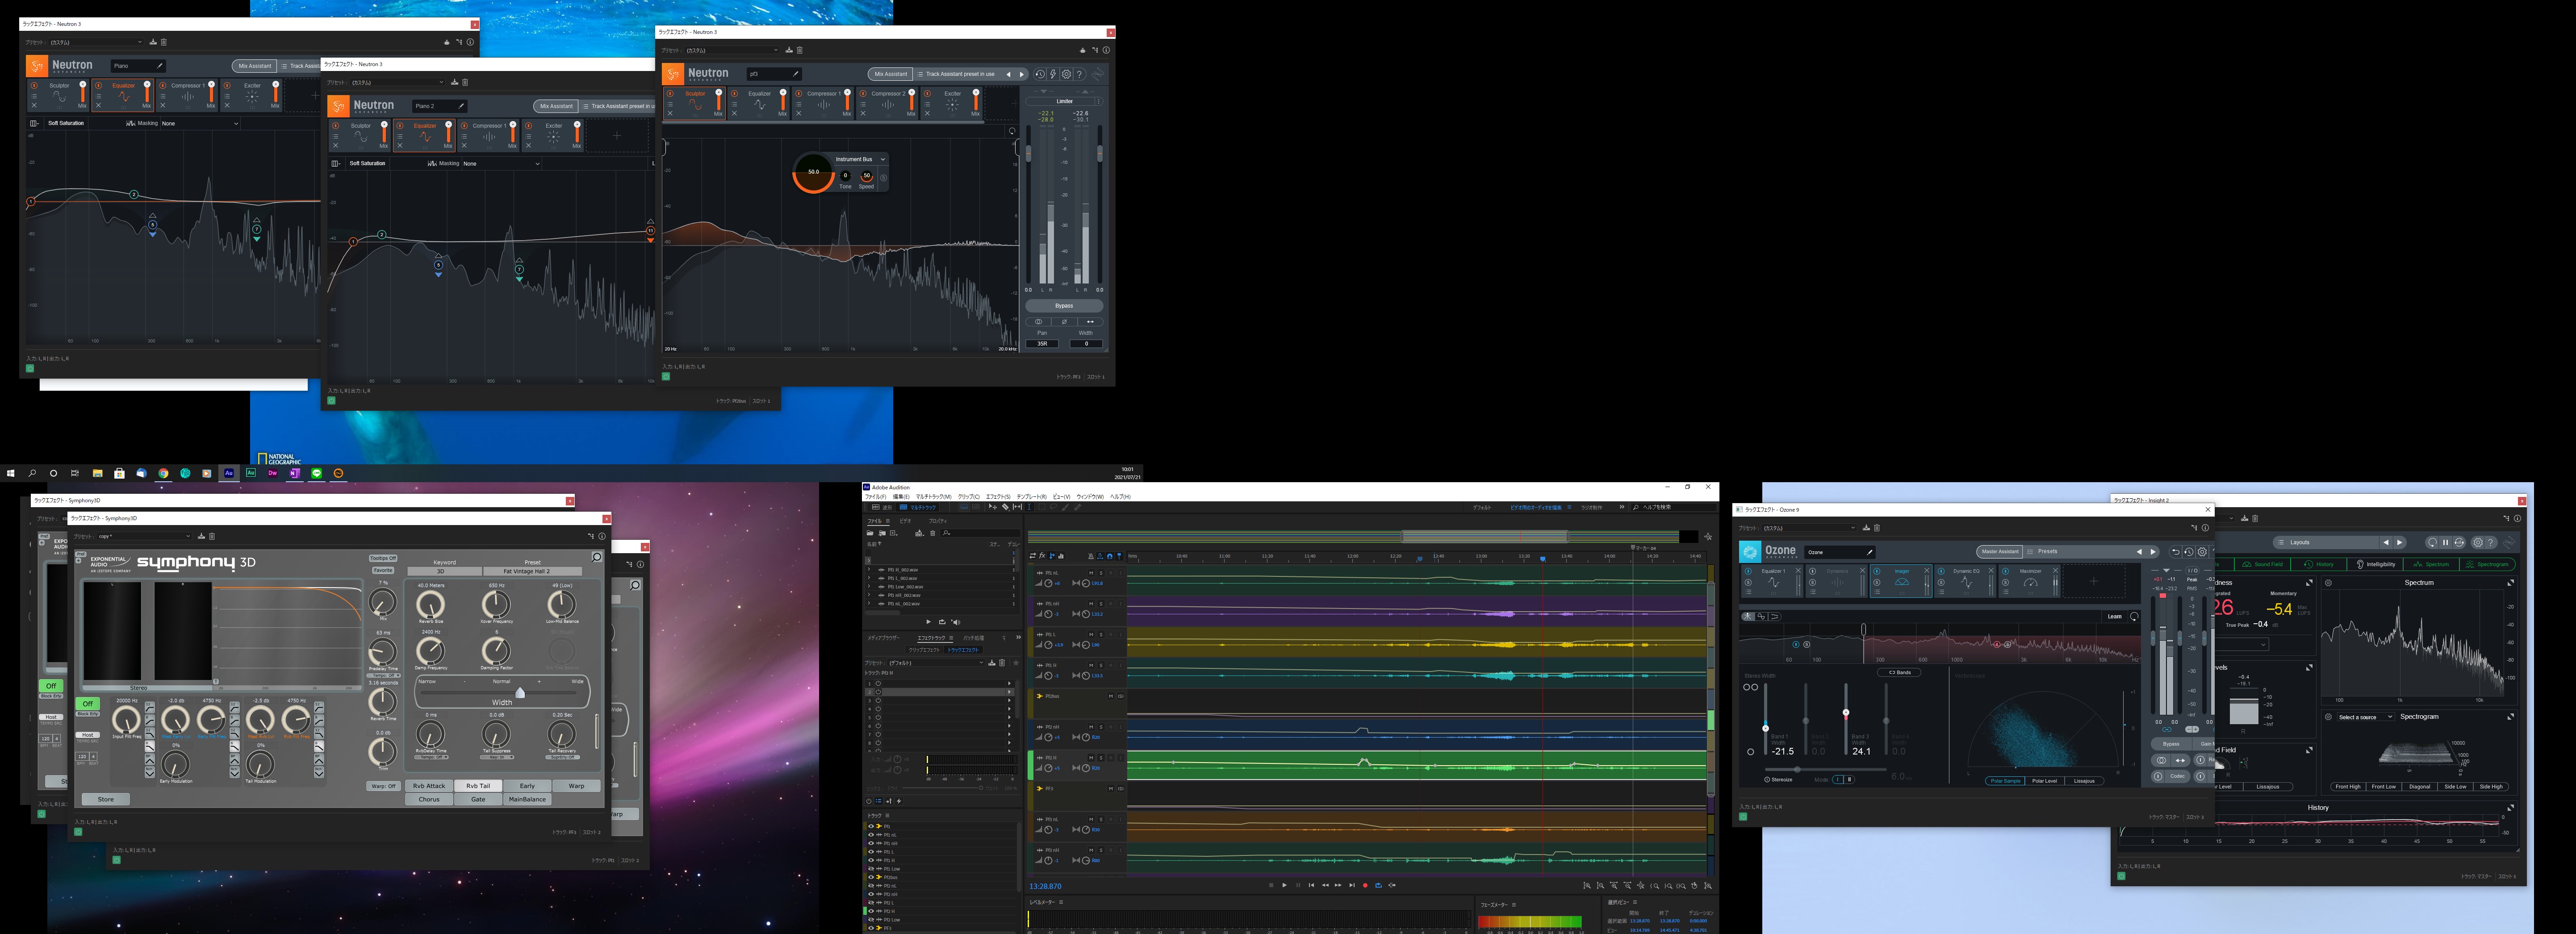Click the Learn button in Ozone Imager
Screen dimensions: 2576x934
coord(2114,616)
